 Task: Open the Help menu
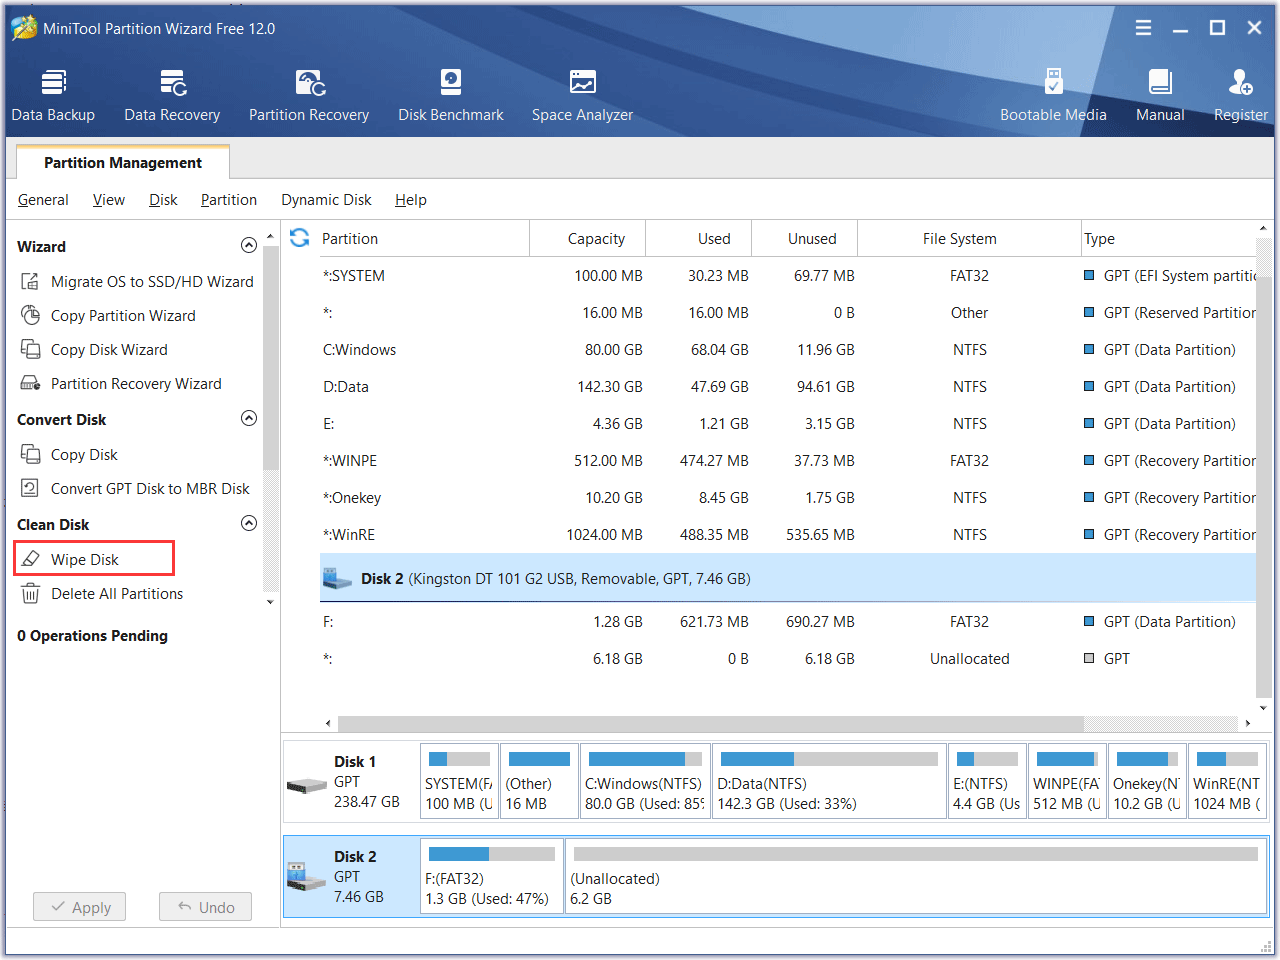(411, 200)
